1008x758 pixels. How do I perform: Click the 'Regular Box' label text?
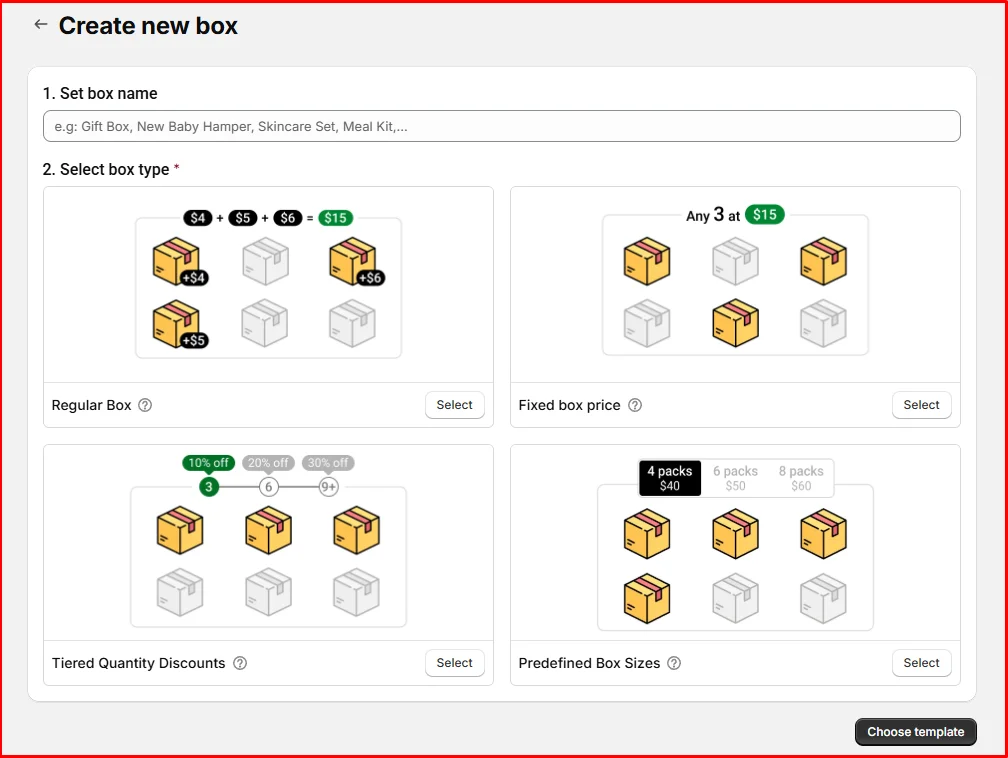click(91, 405)
